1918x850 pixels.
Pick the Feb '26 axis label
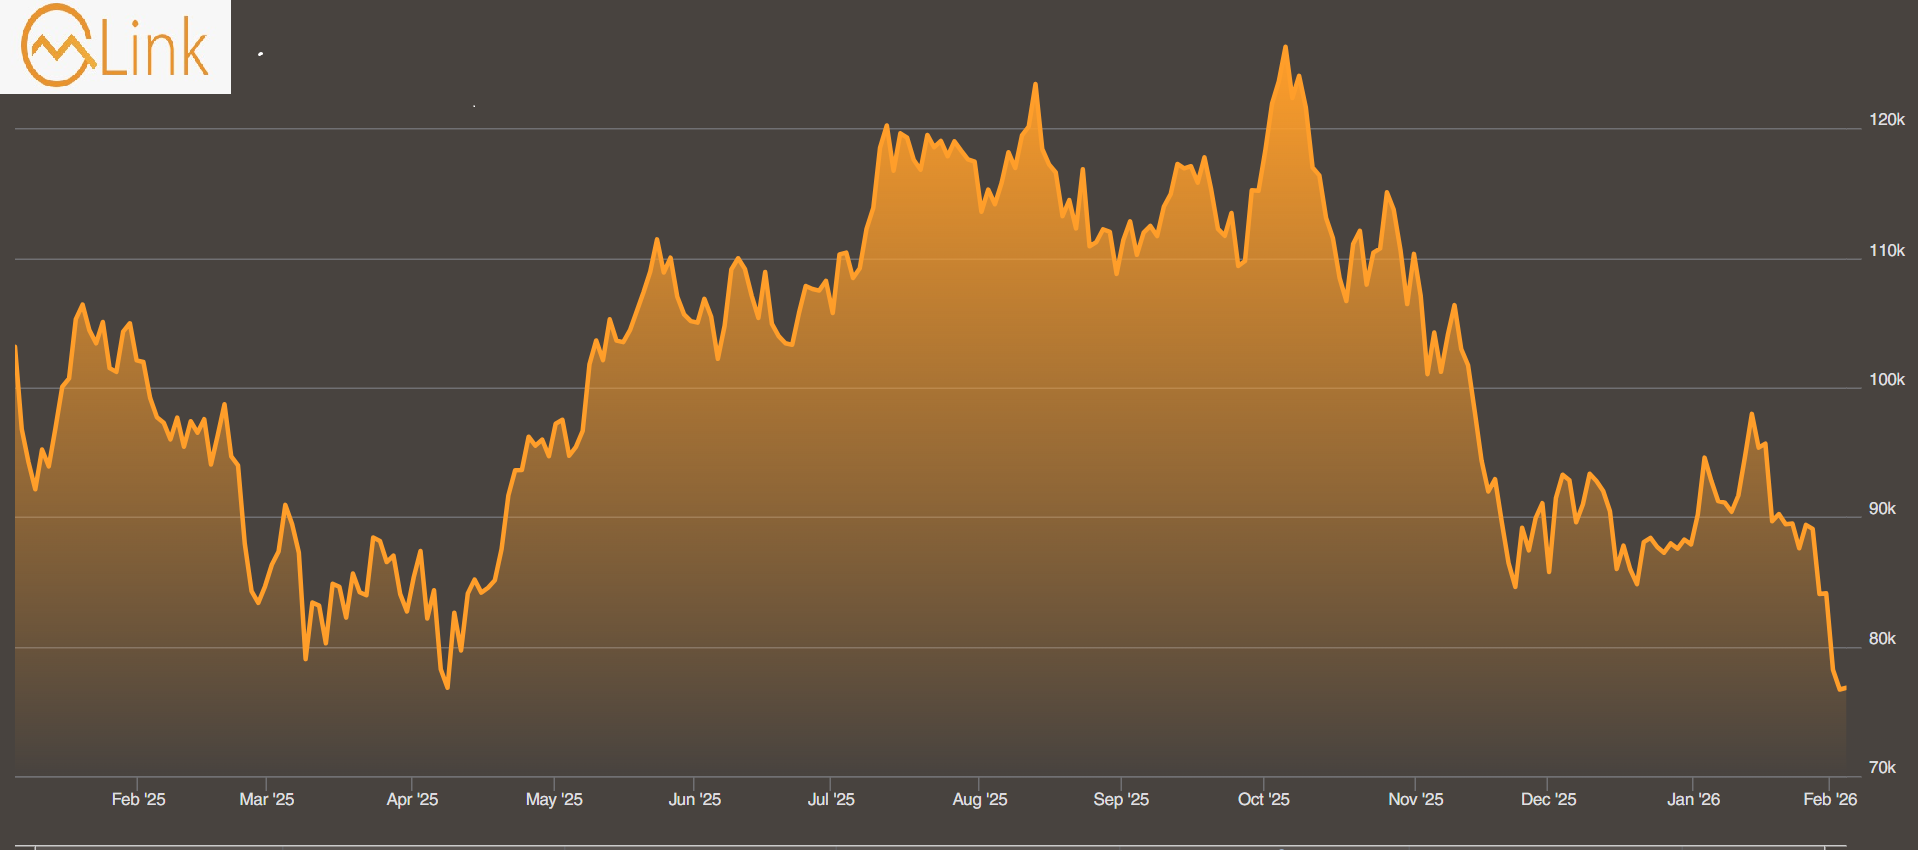click(x=1829, y=799)
